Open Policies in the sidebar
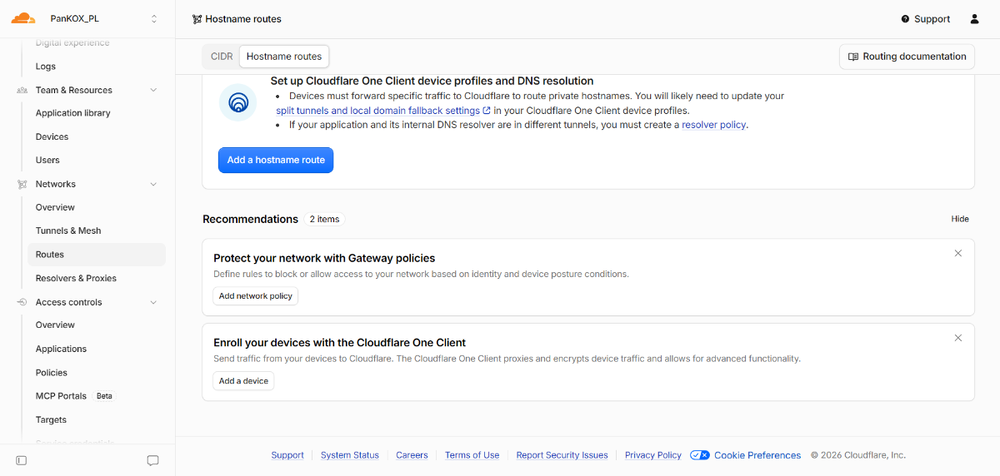 (51, 373)
